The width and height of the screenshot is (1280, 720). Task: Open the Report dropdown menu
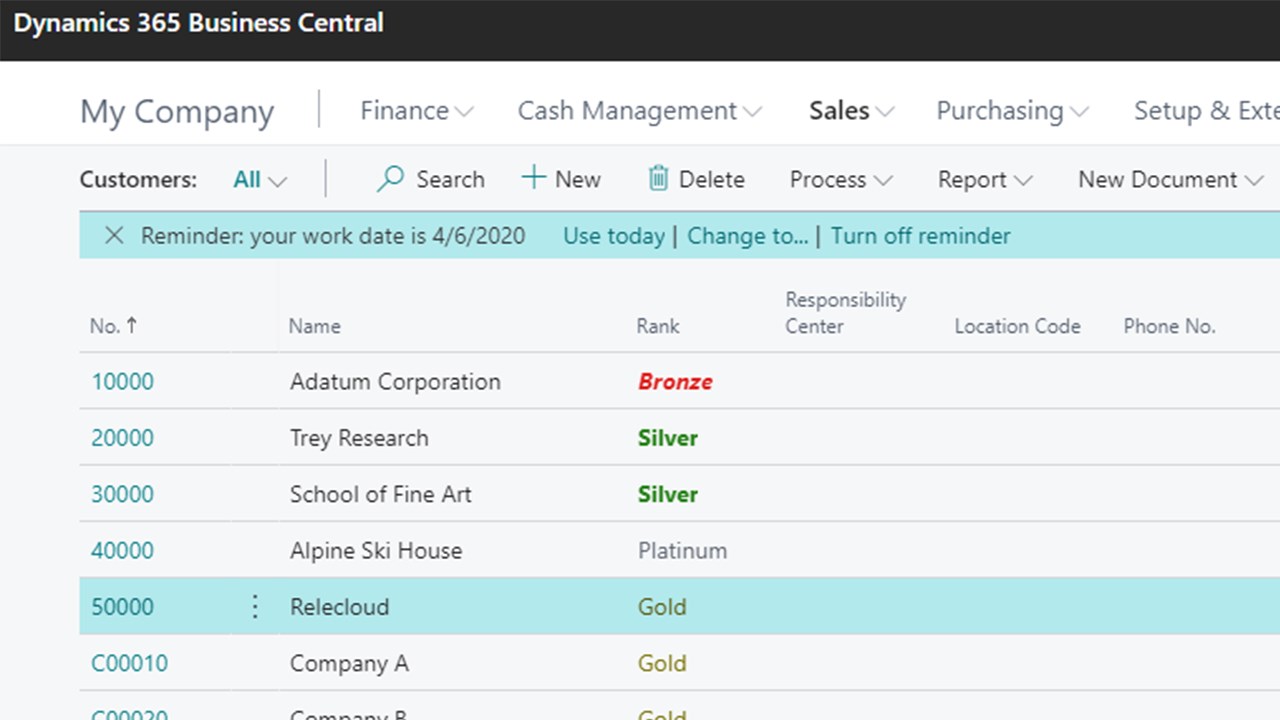pyautogui.click(x=984, y=180)
